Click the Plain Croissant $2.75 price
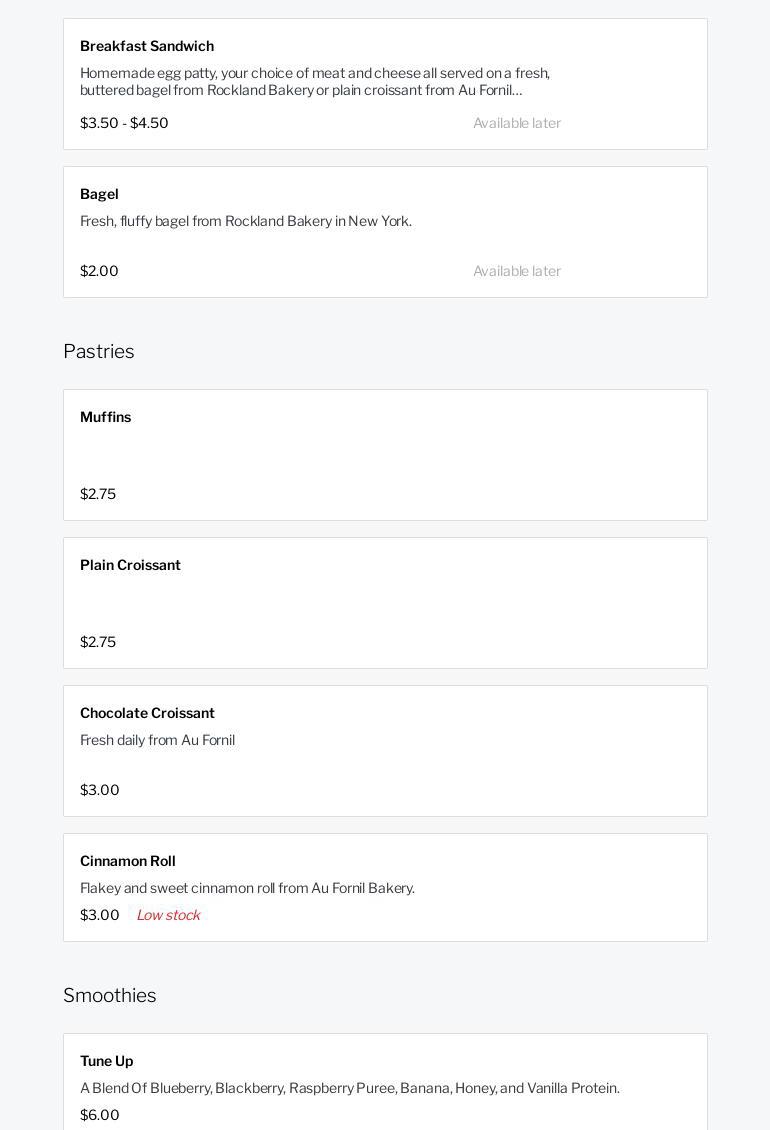 pos(98,642)
